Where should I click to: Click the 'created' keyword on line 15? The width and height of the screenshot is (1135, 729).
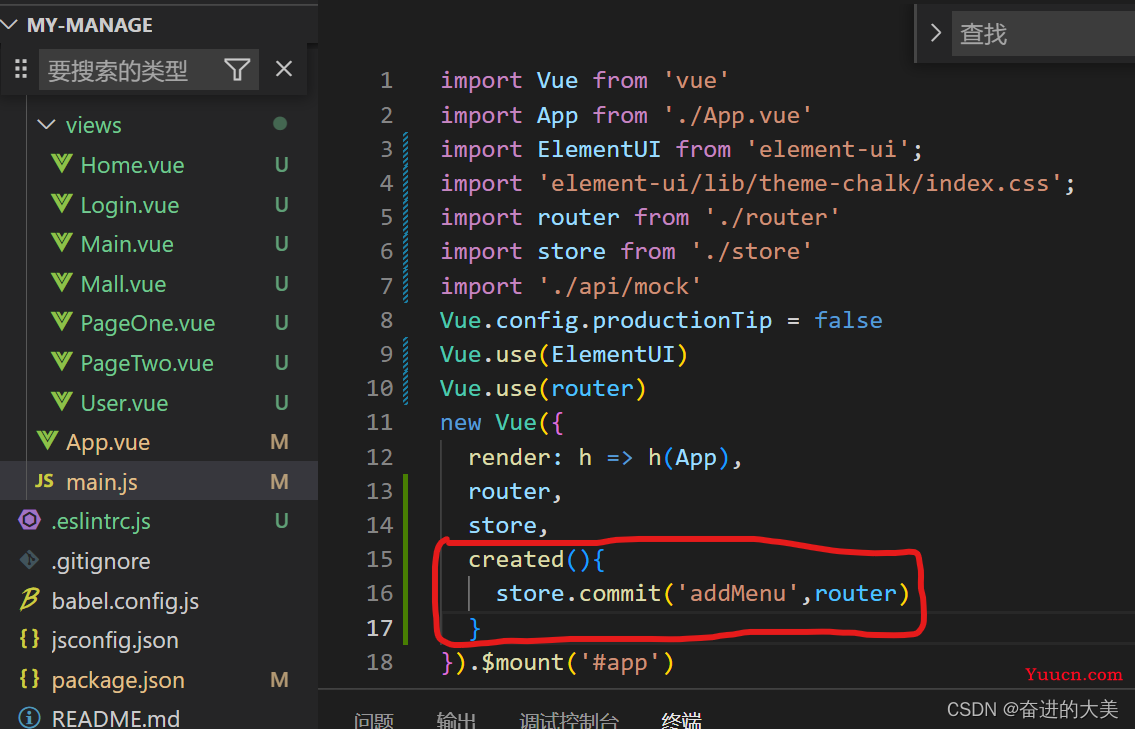(x=516, y=560)
